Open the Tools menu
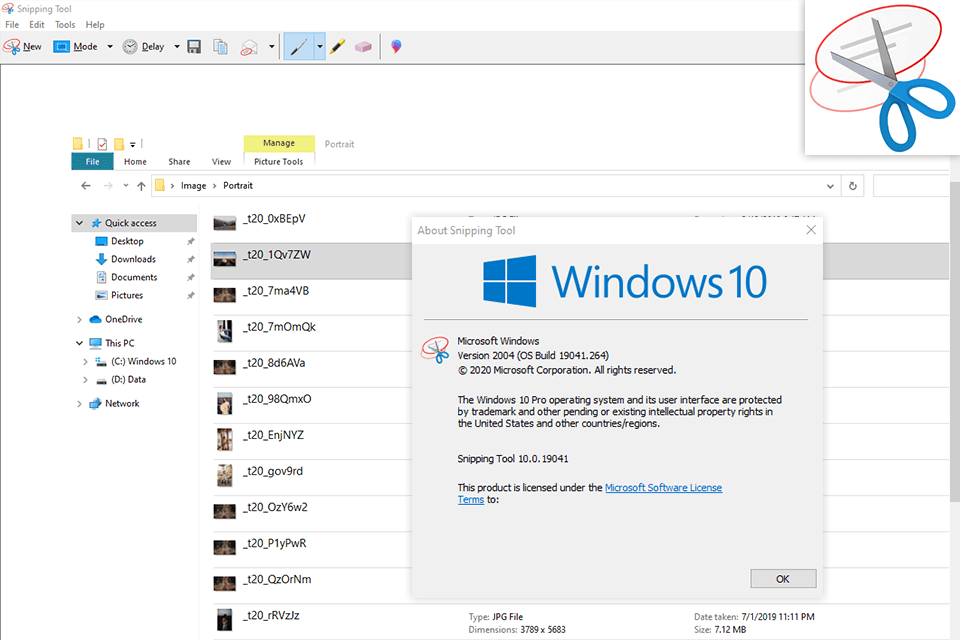The height and width of the screenshot is (640, 960). tap(65, 24)
